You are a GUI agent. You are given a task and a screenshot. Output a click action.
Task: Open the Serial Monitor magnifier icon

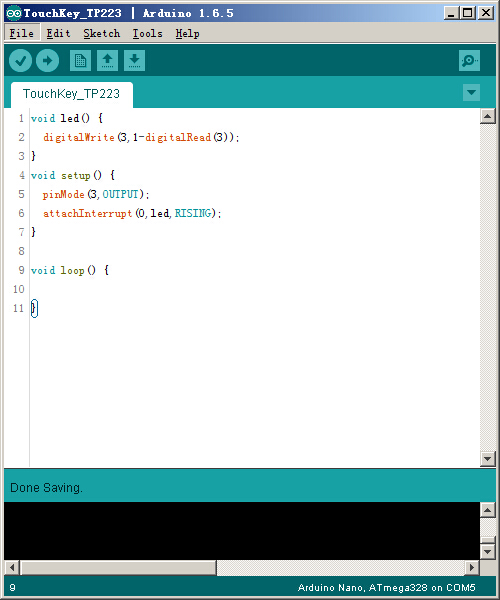pos(469,60)
